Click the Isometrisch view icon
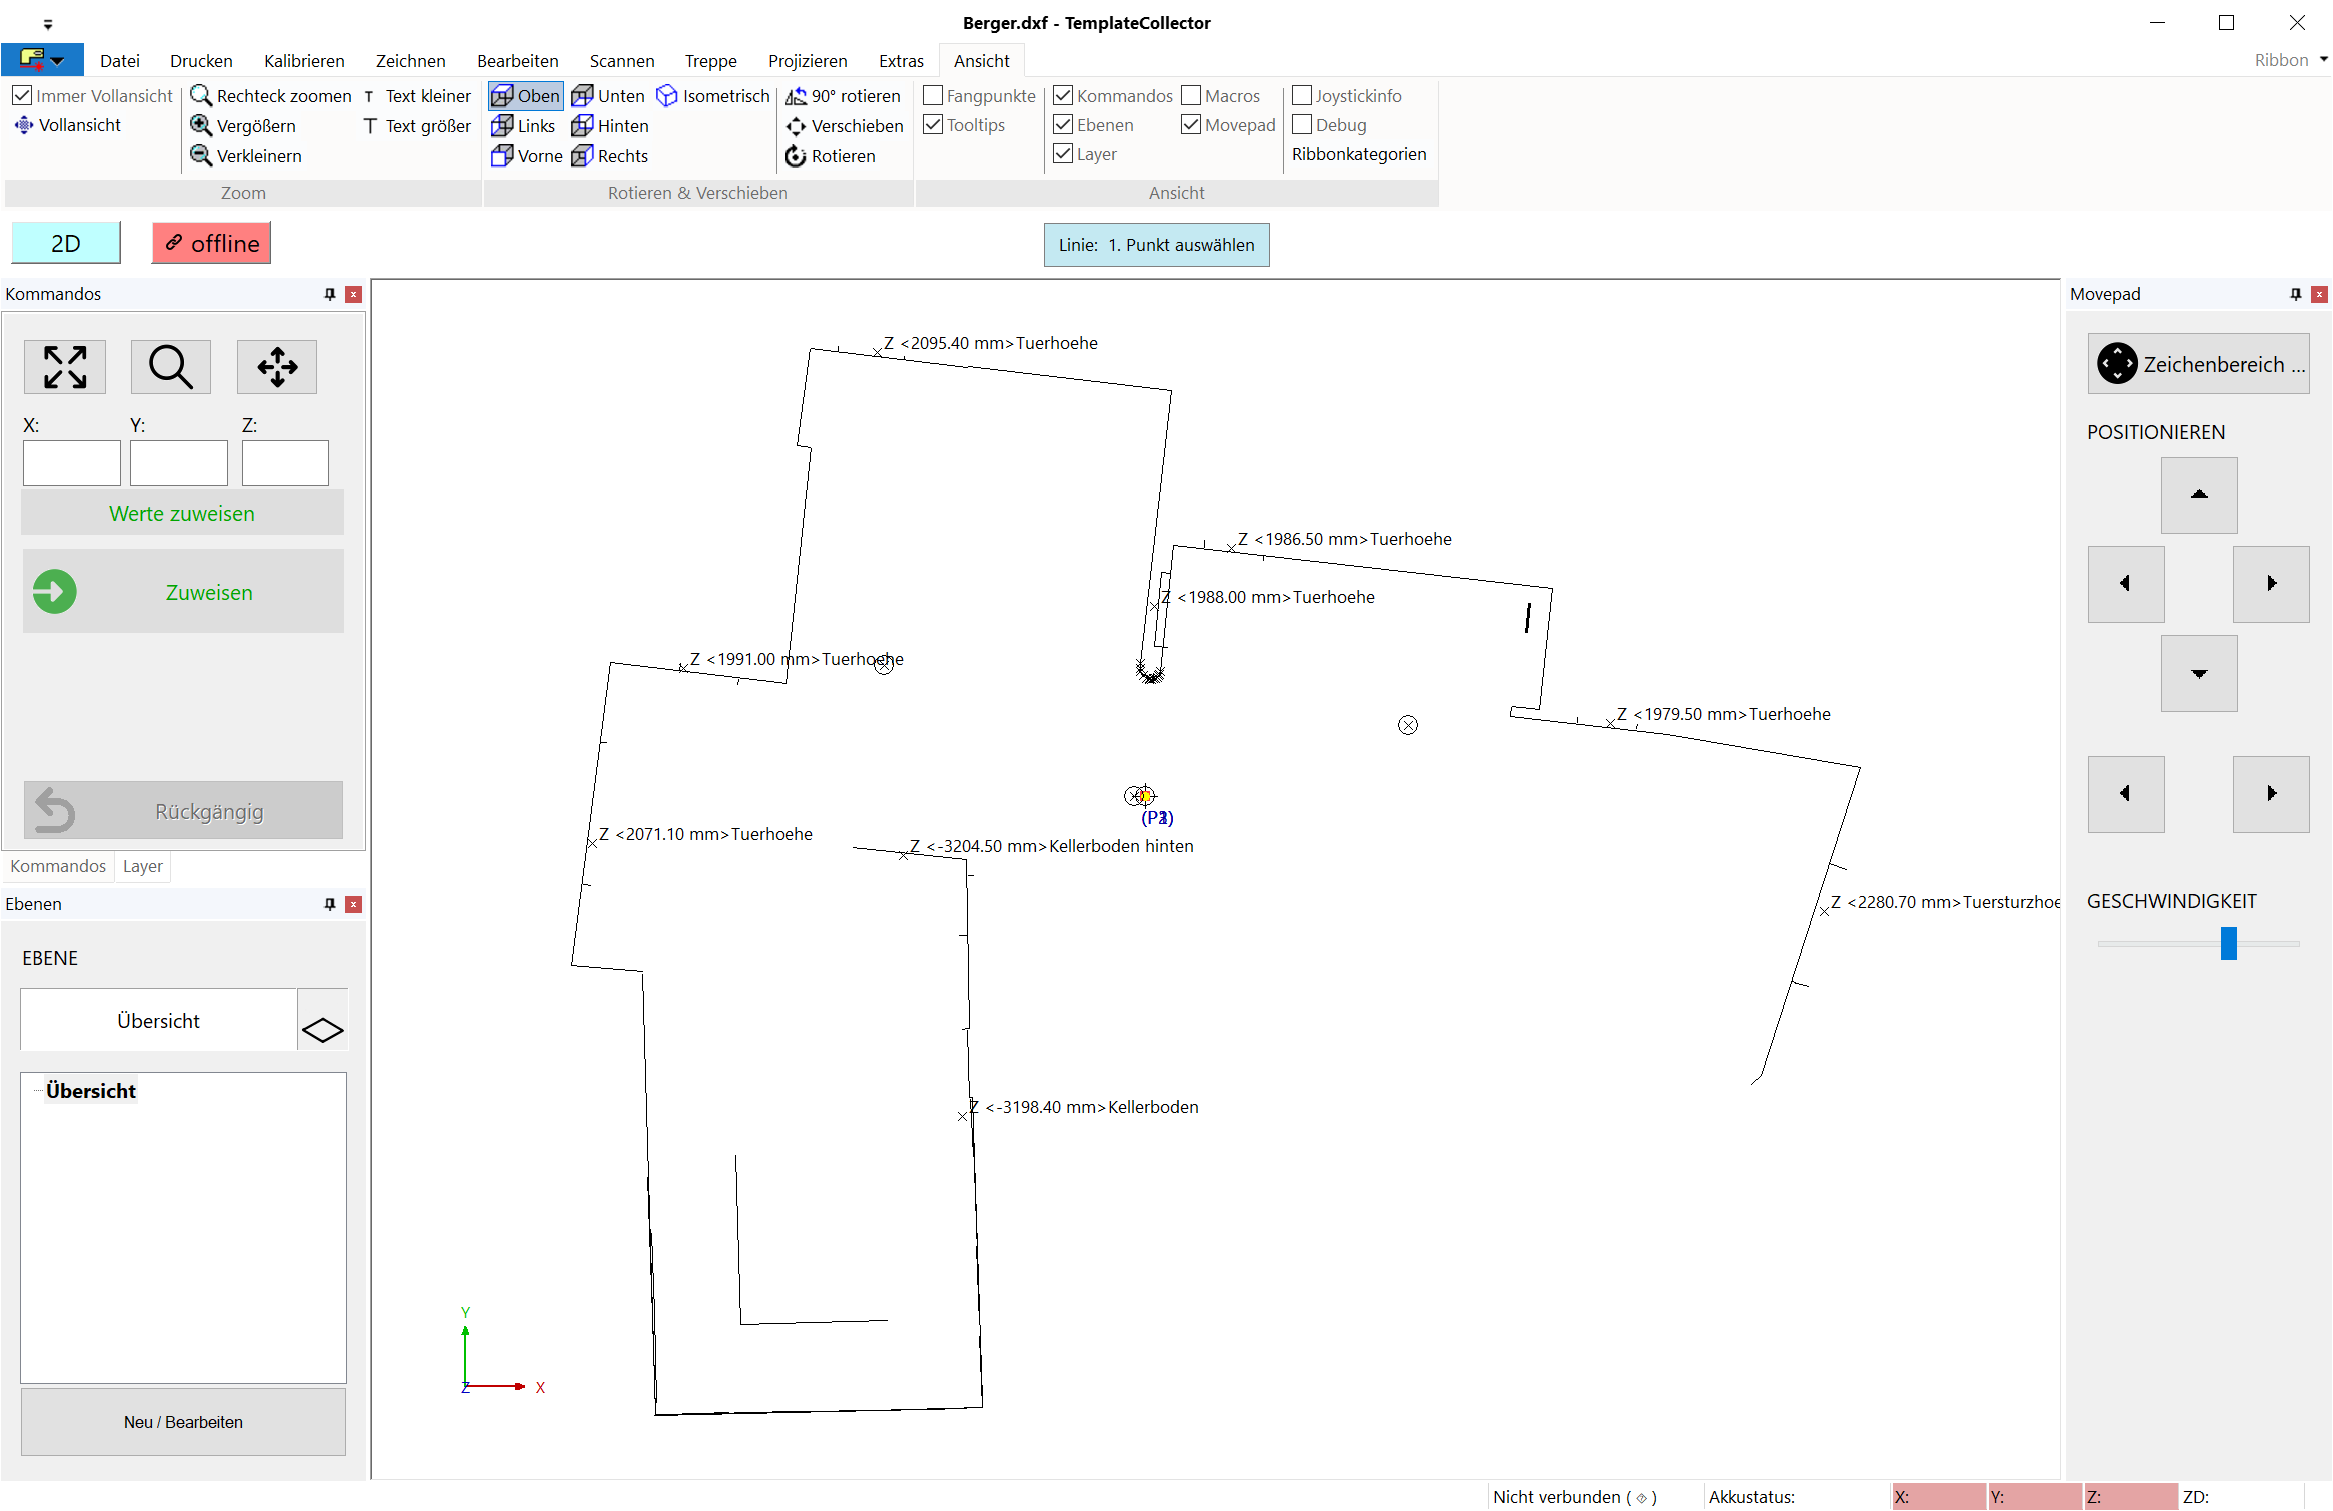Viewport: 2333px width, 1511px height. pyautogui.click(x=667, y=96)
